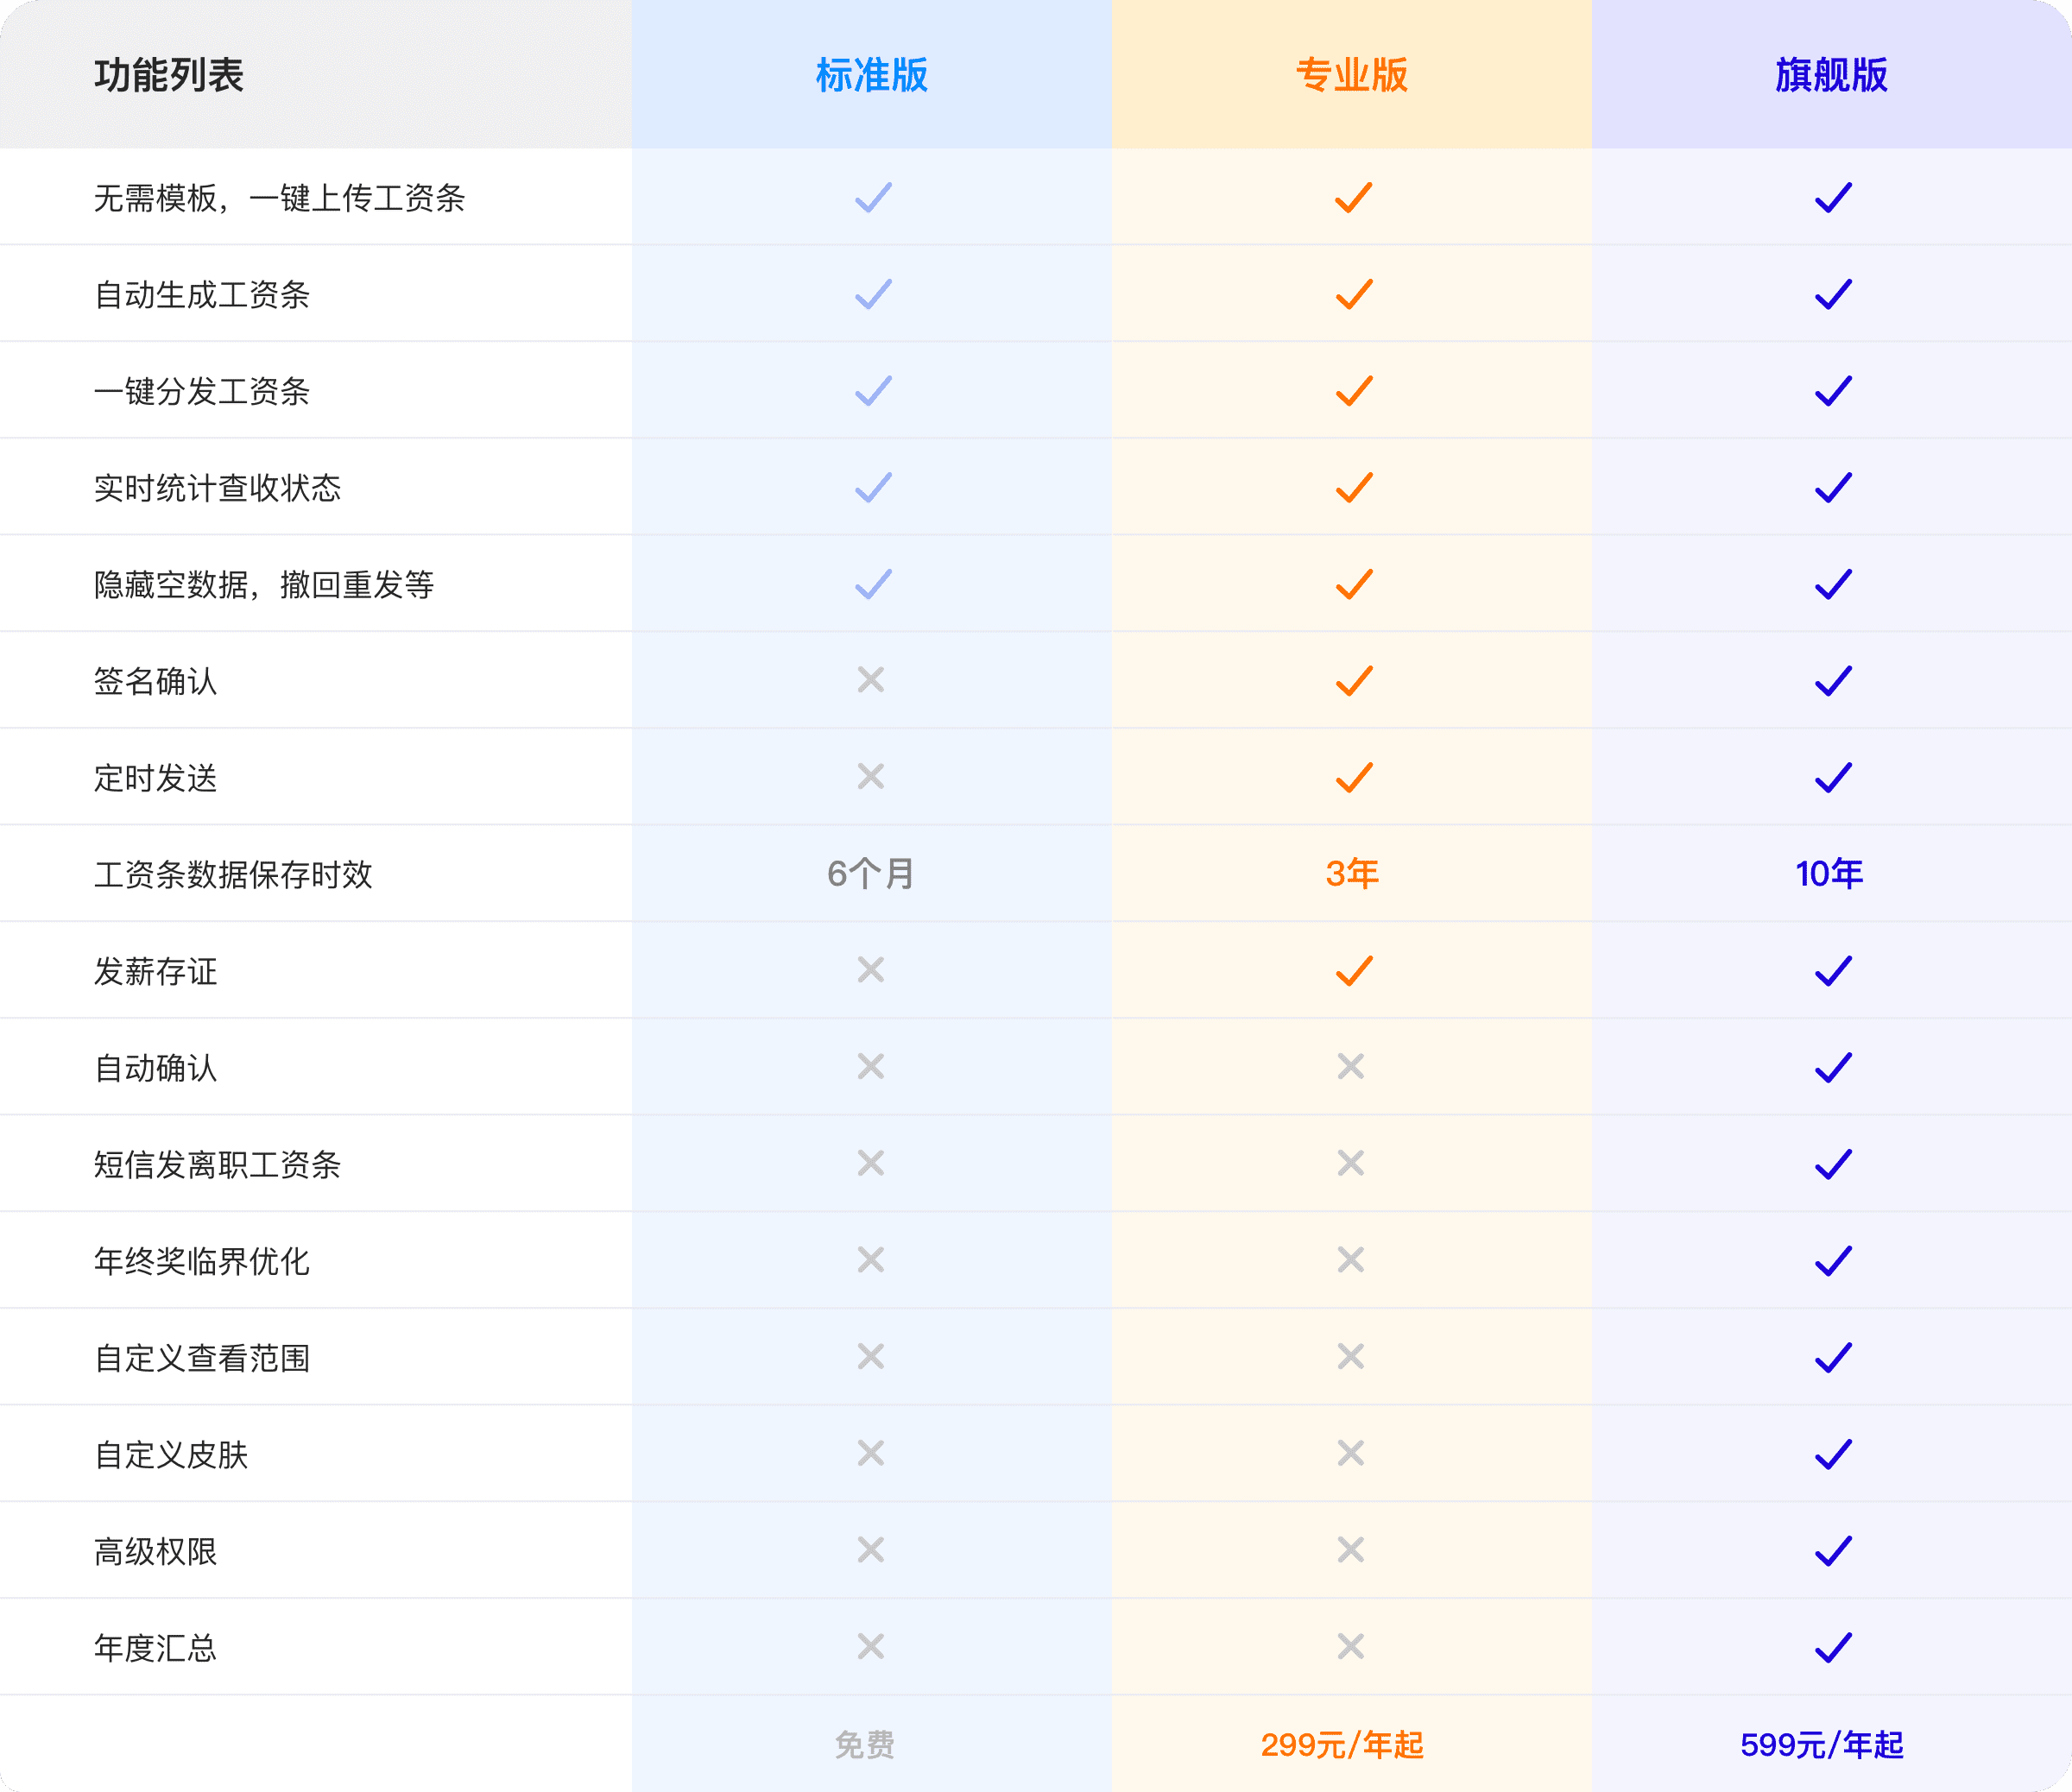
Task: Click 旗舰版 checkmark for 年度汇总
Action: coord(1832,1647)
